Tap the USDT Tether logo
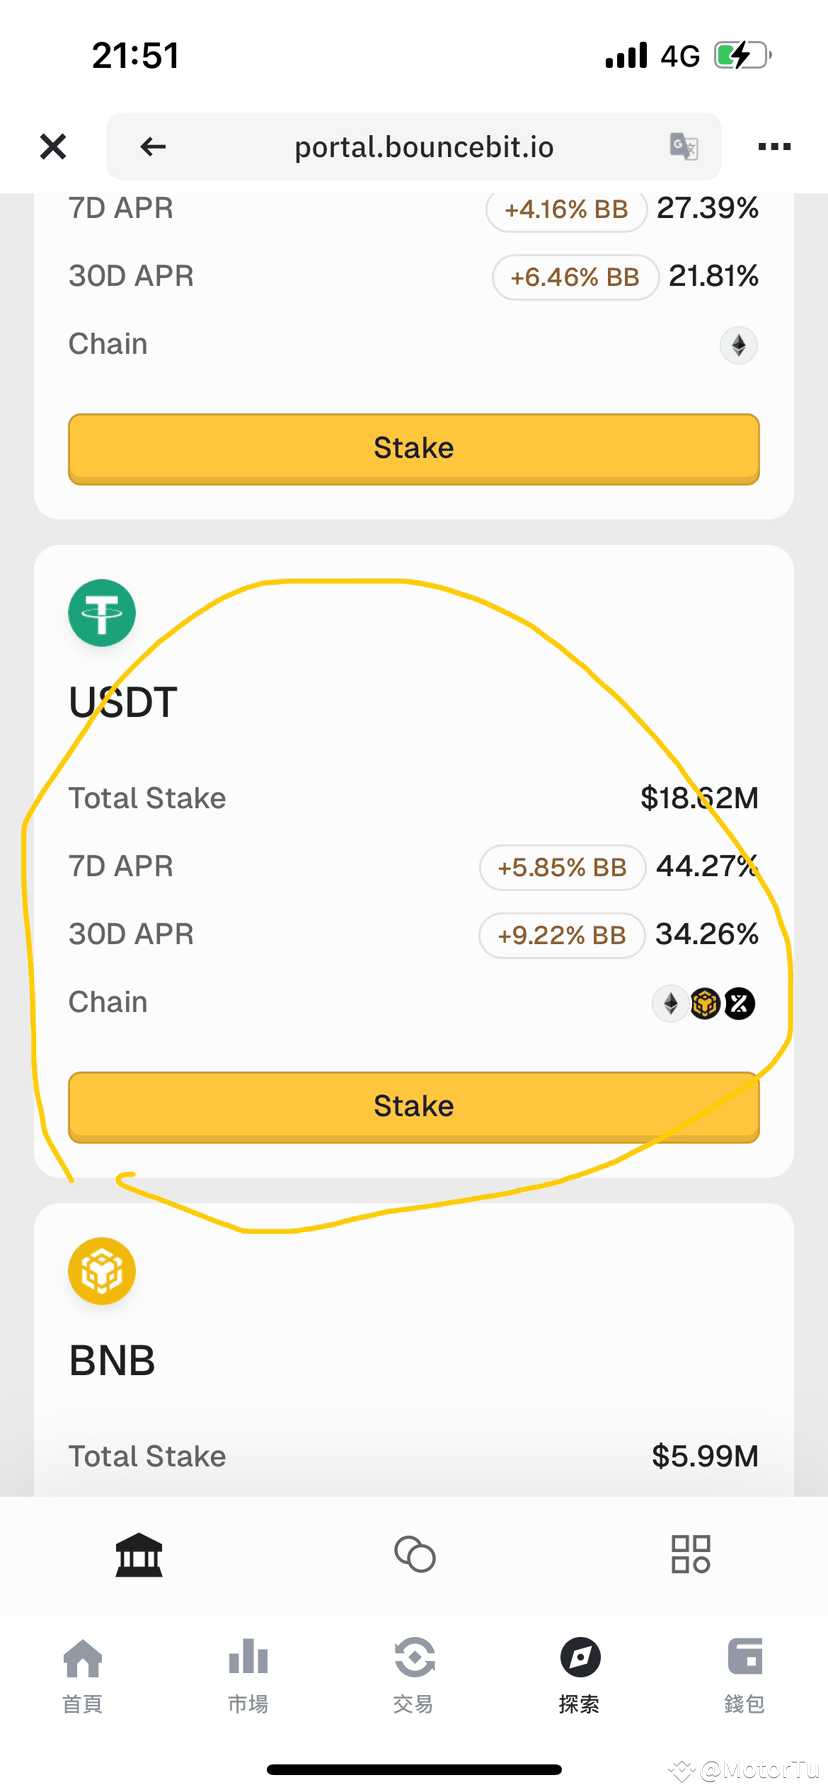The width and height of the screenshot is (828, 1792). (102, 613)
